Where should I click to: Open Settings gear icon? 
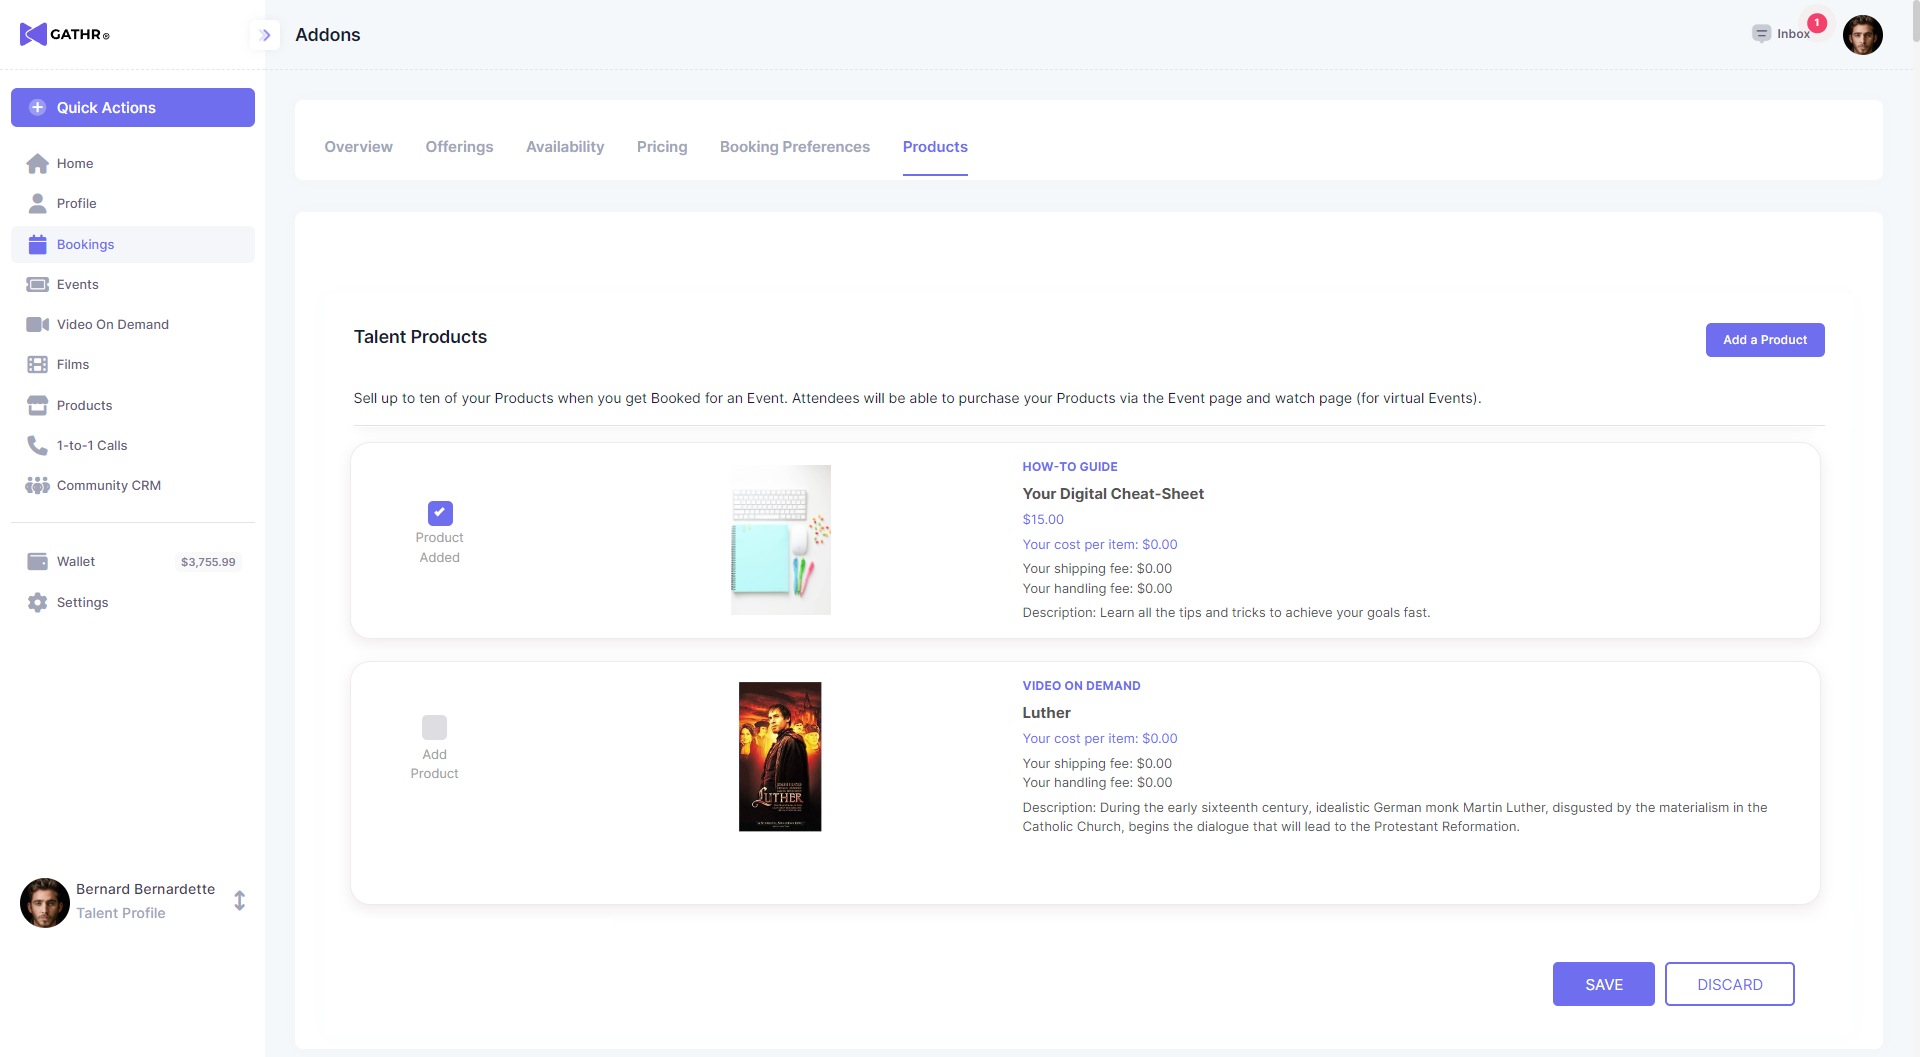pos(37,603)
